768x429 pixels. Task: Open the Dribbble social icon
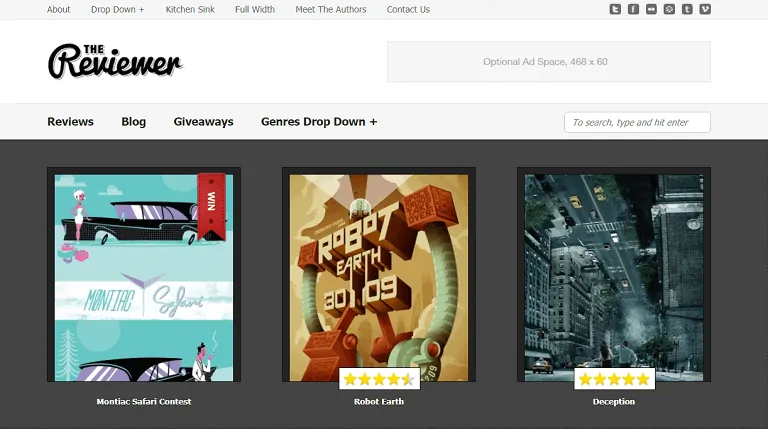[x=669, y=9]
